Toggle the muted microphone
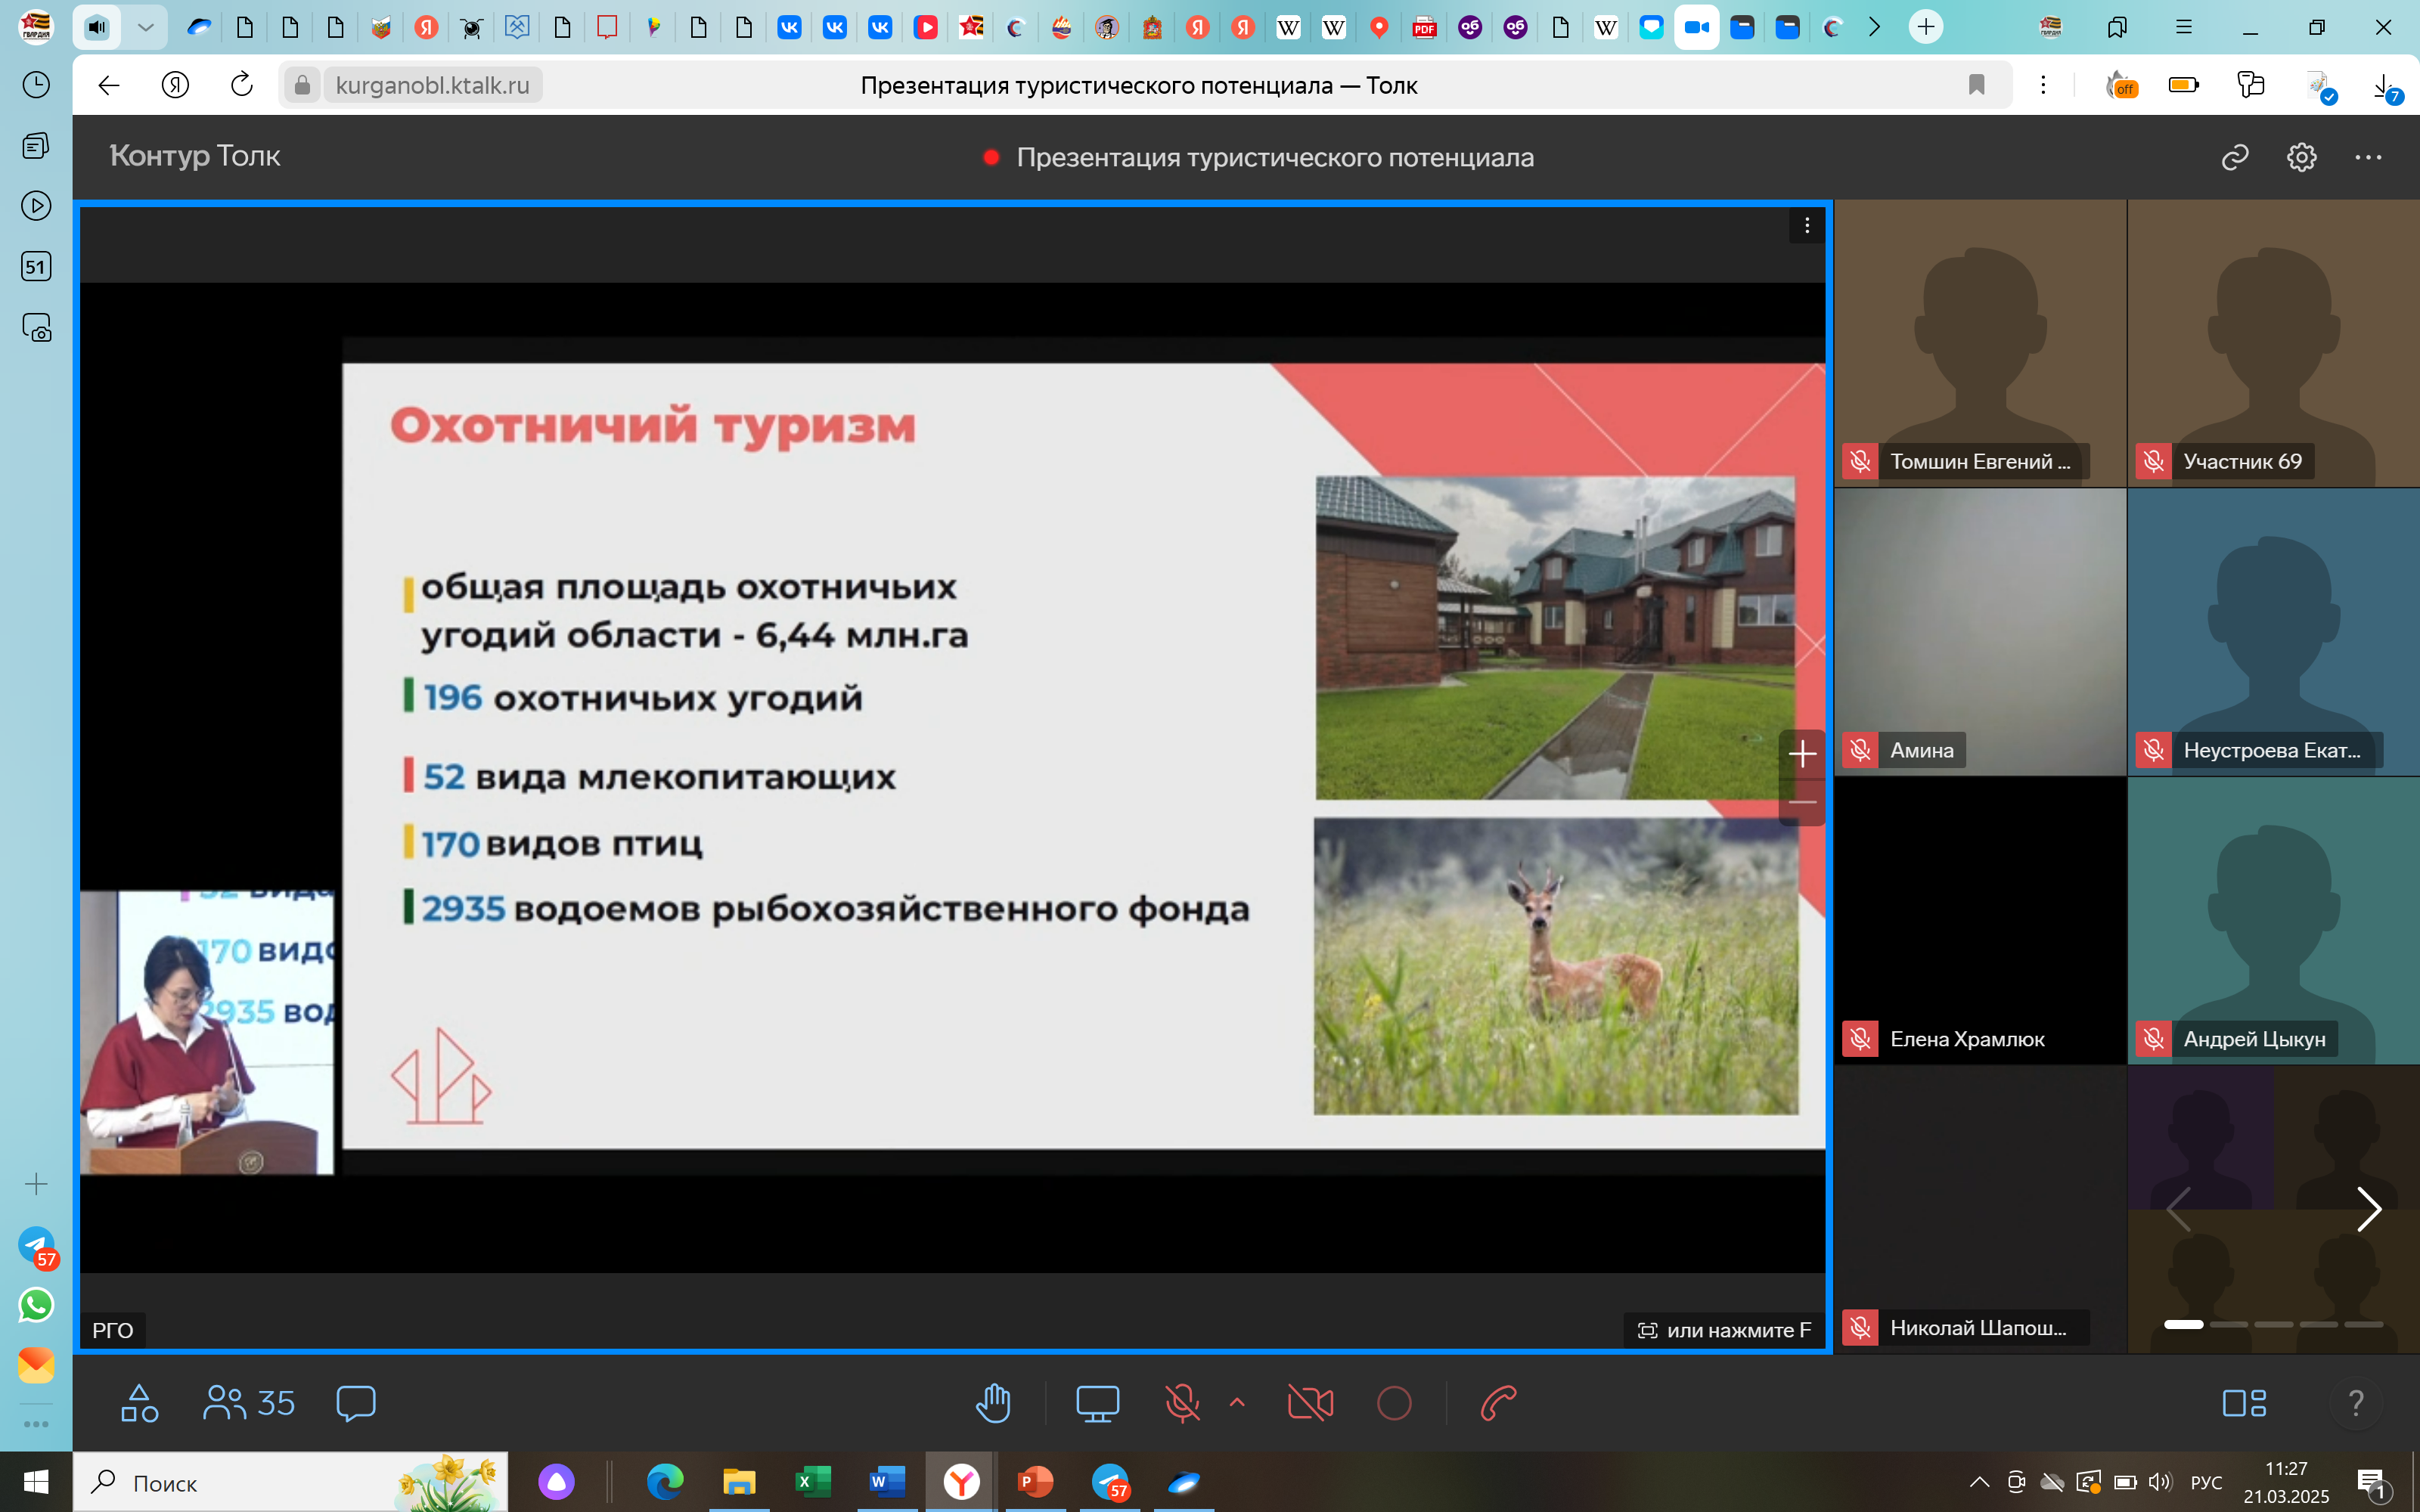Image resolution: width=2420 pixels, height=1512 pixels. [1182, 1403]
